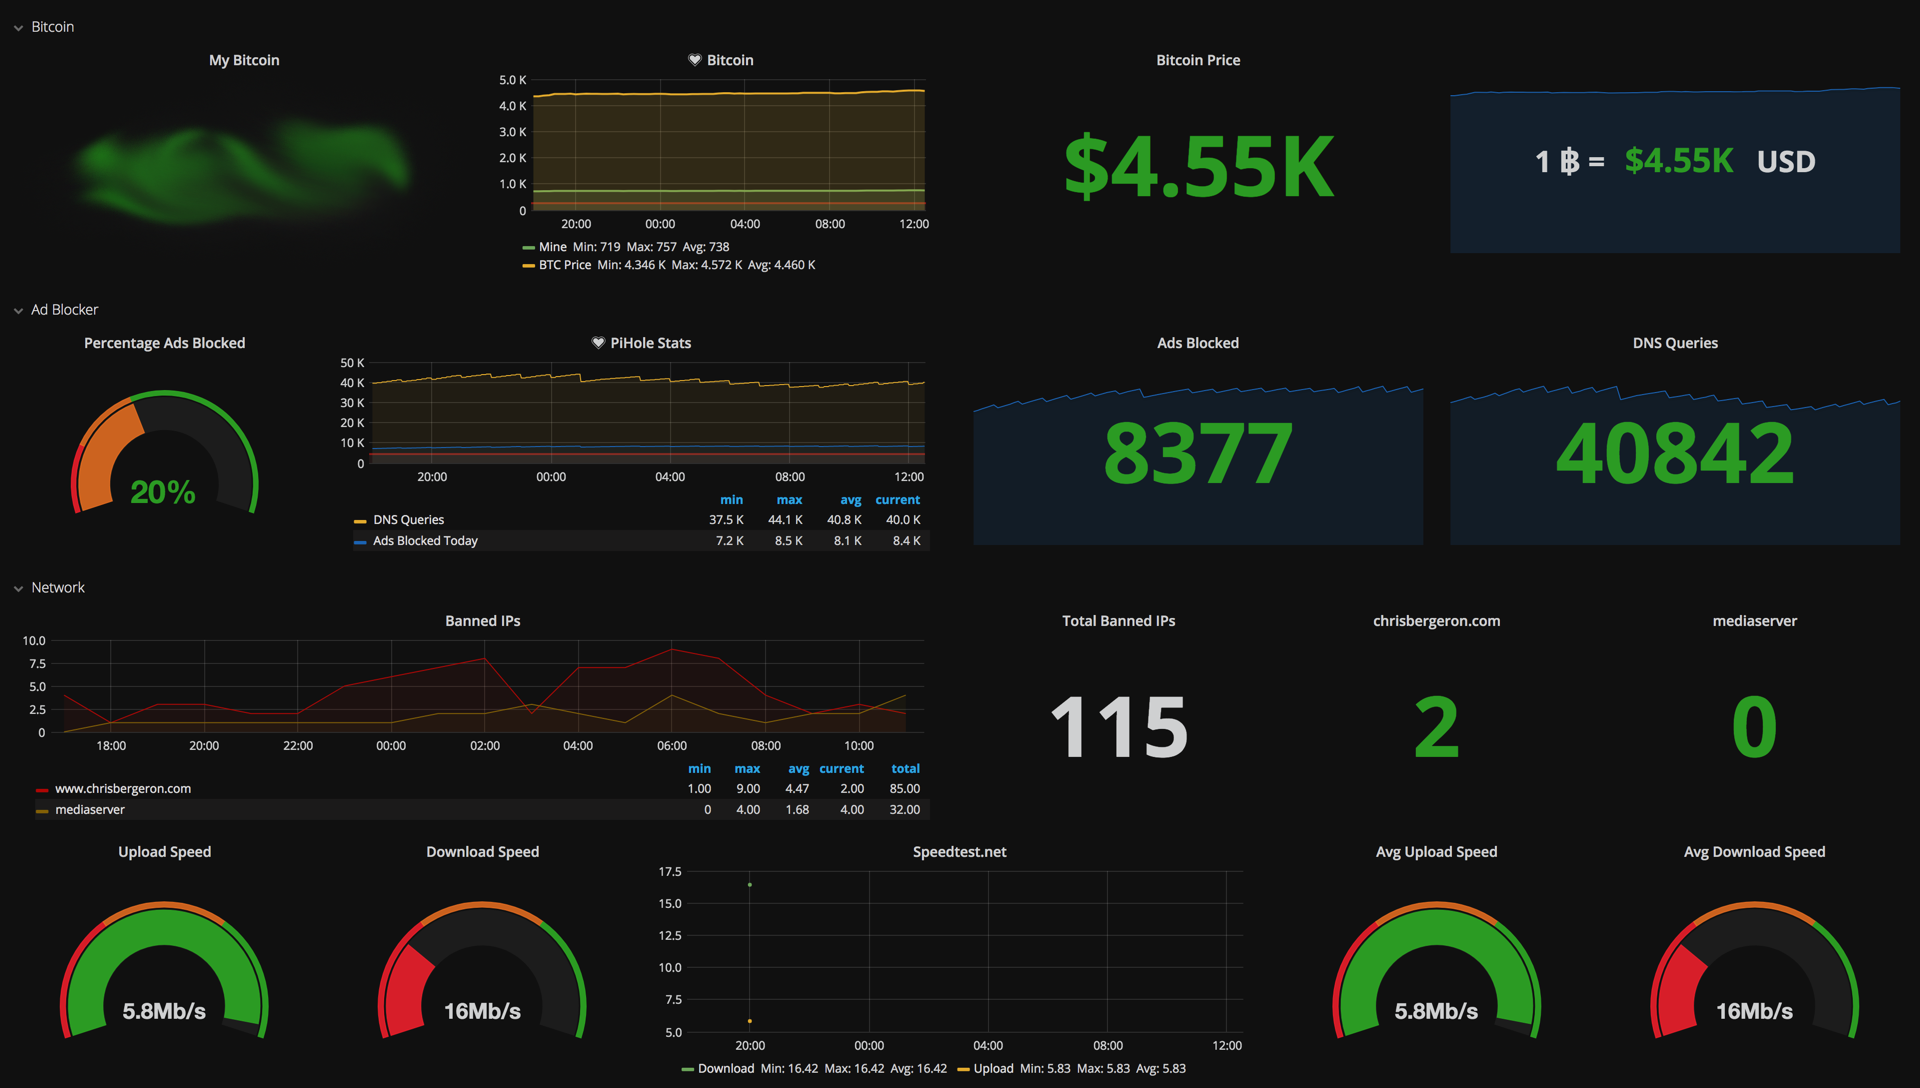Click the heart icon on the Bitcoin panel title
This screenshot has width=1920, height=1088.
[x=695, y=60]
